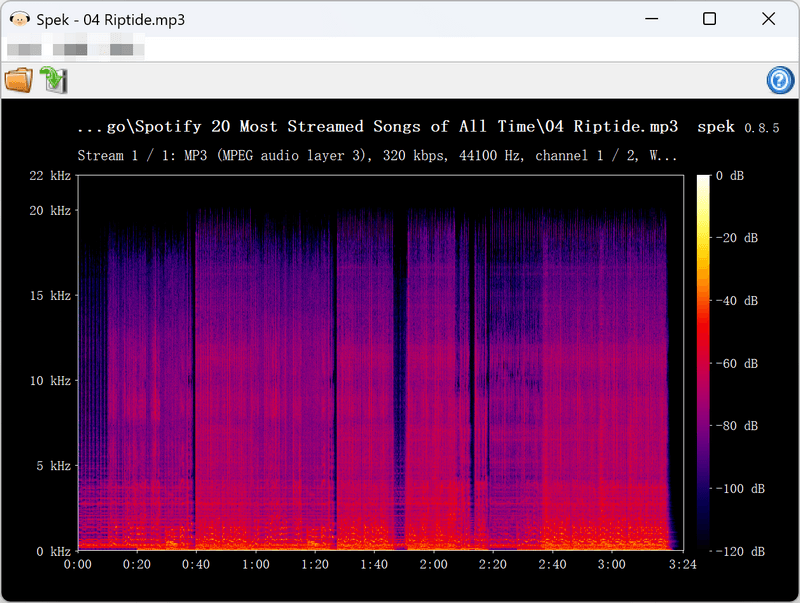
Task: Click the '-60 dB' scale label
Action: pyautogui.click(x=737, y=364)
